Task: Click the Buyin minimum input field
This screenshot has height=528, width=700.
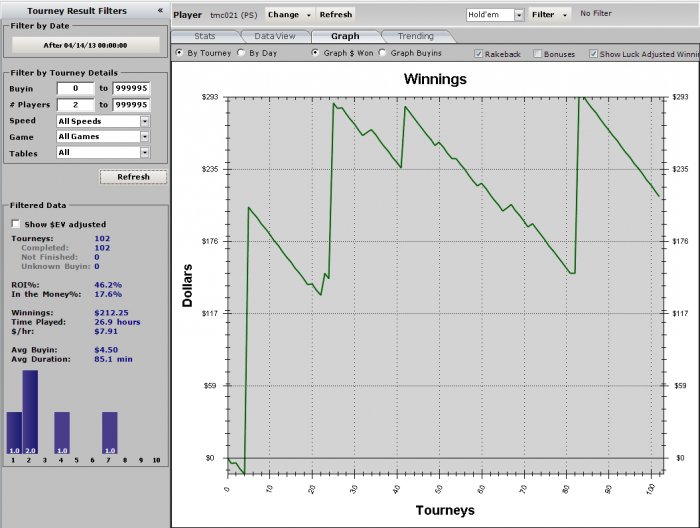Action: click(x=75, y=88)
